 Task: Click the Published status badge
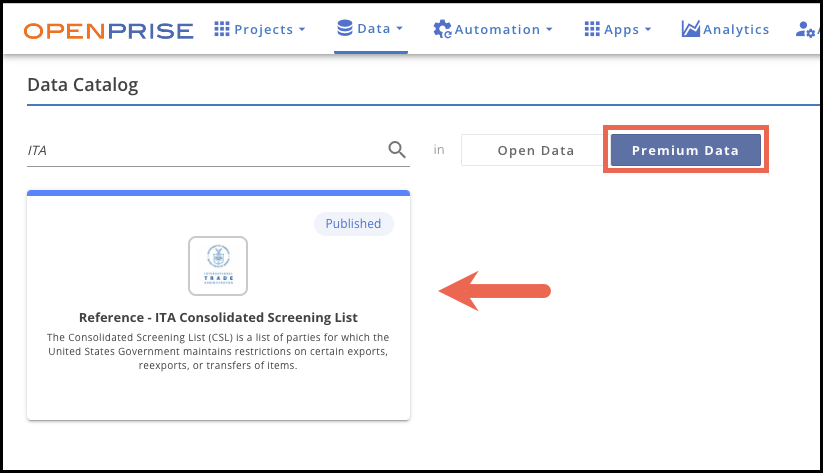pos(353,224)
